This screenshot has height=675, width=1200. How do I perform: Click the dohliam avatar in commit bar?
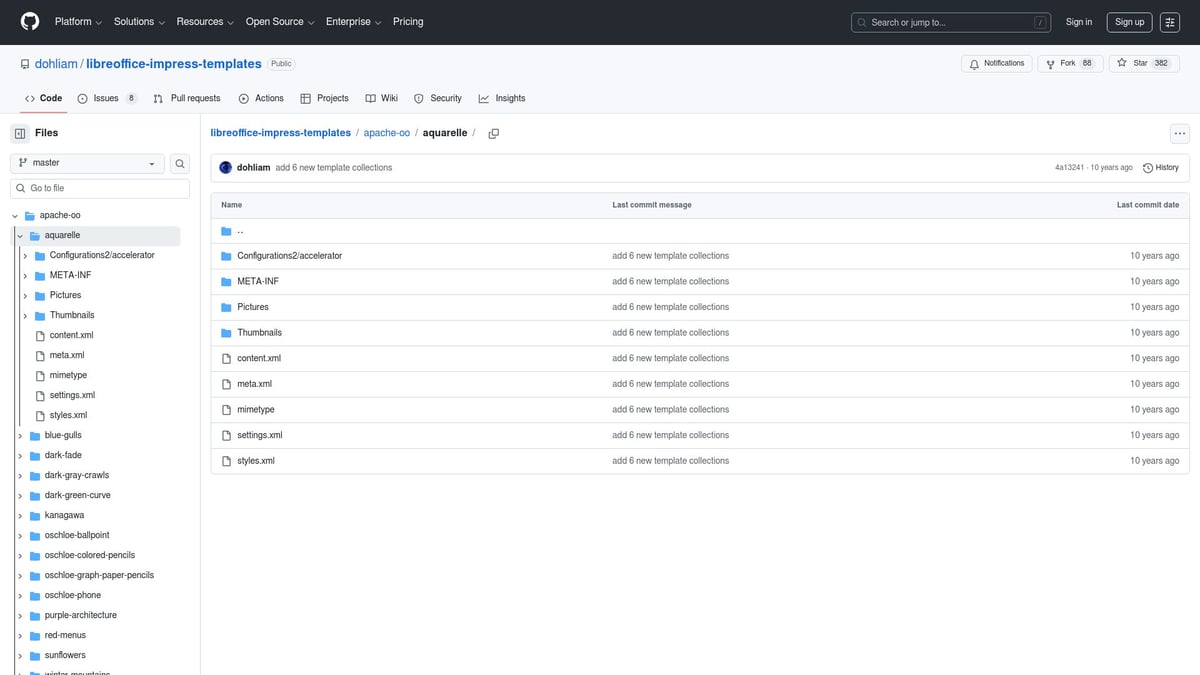point(226,168)
